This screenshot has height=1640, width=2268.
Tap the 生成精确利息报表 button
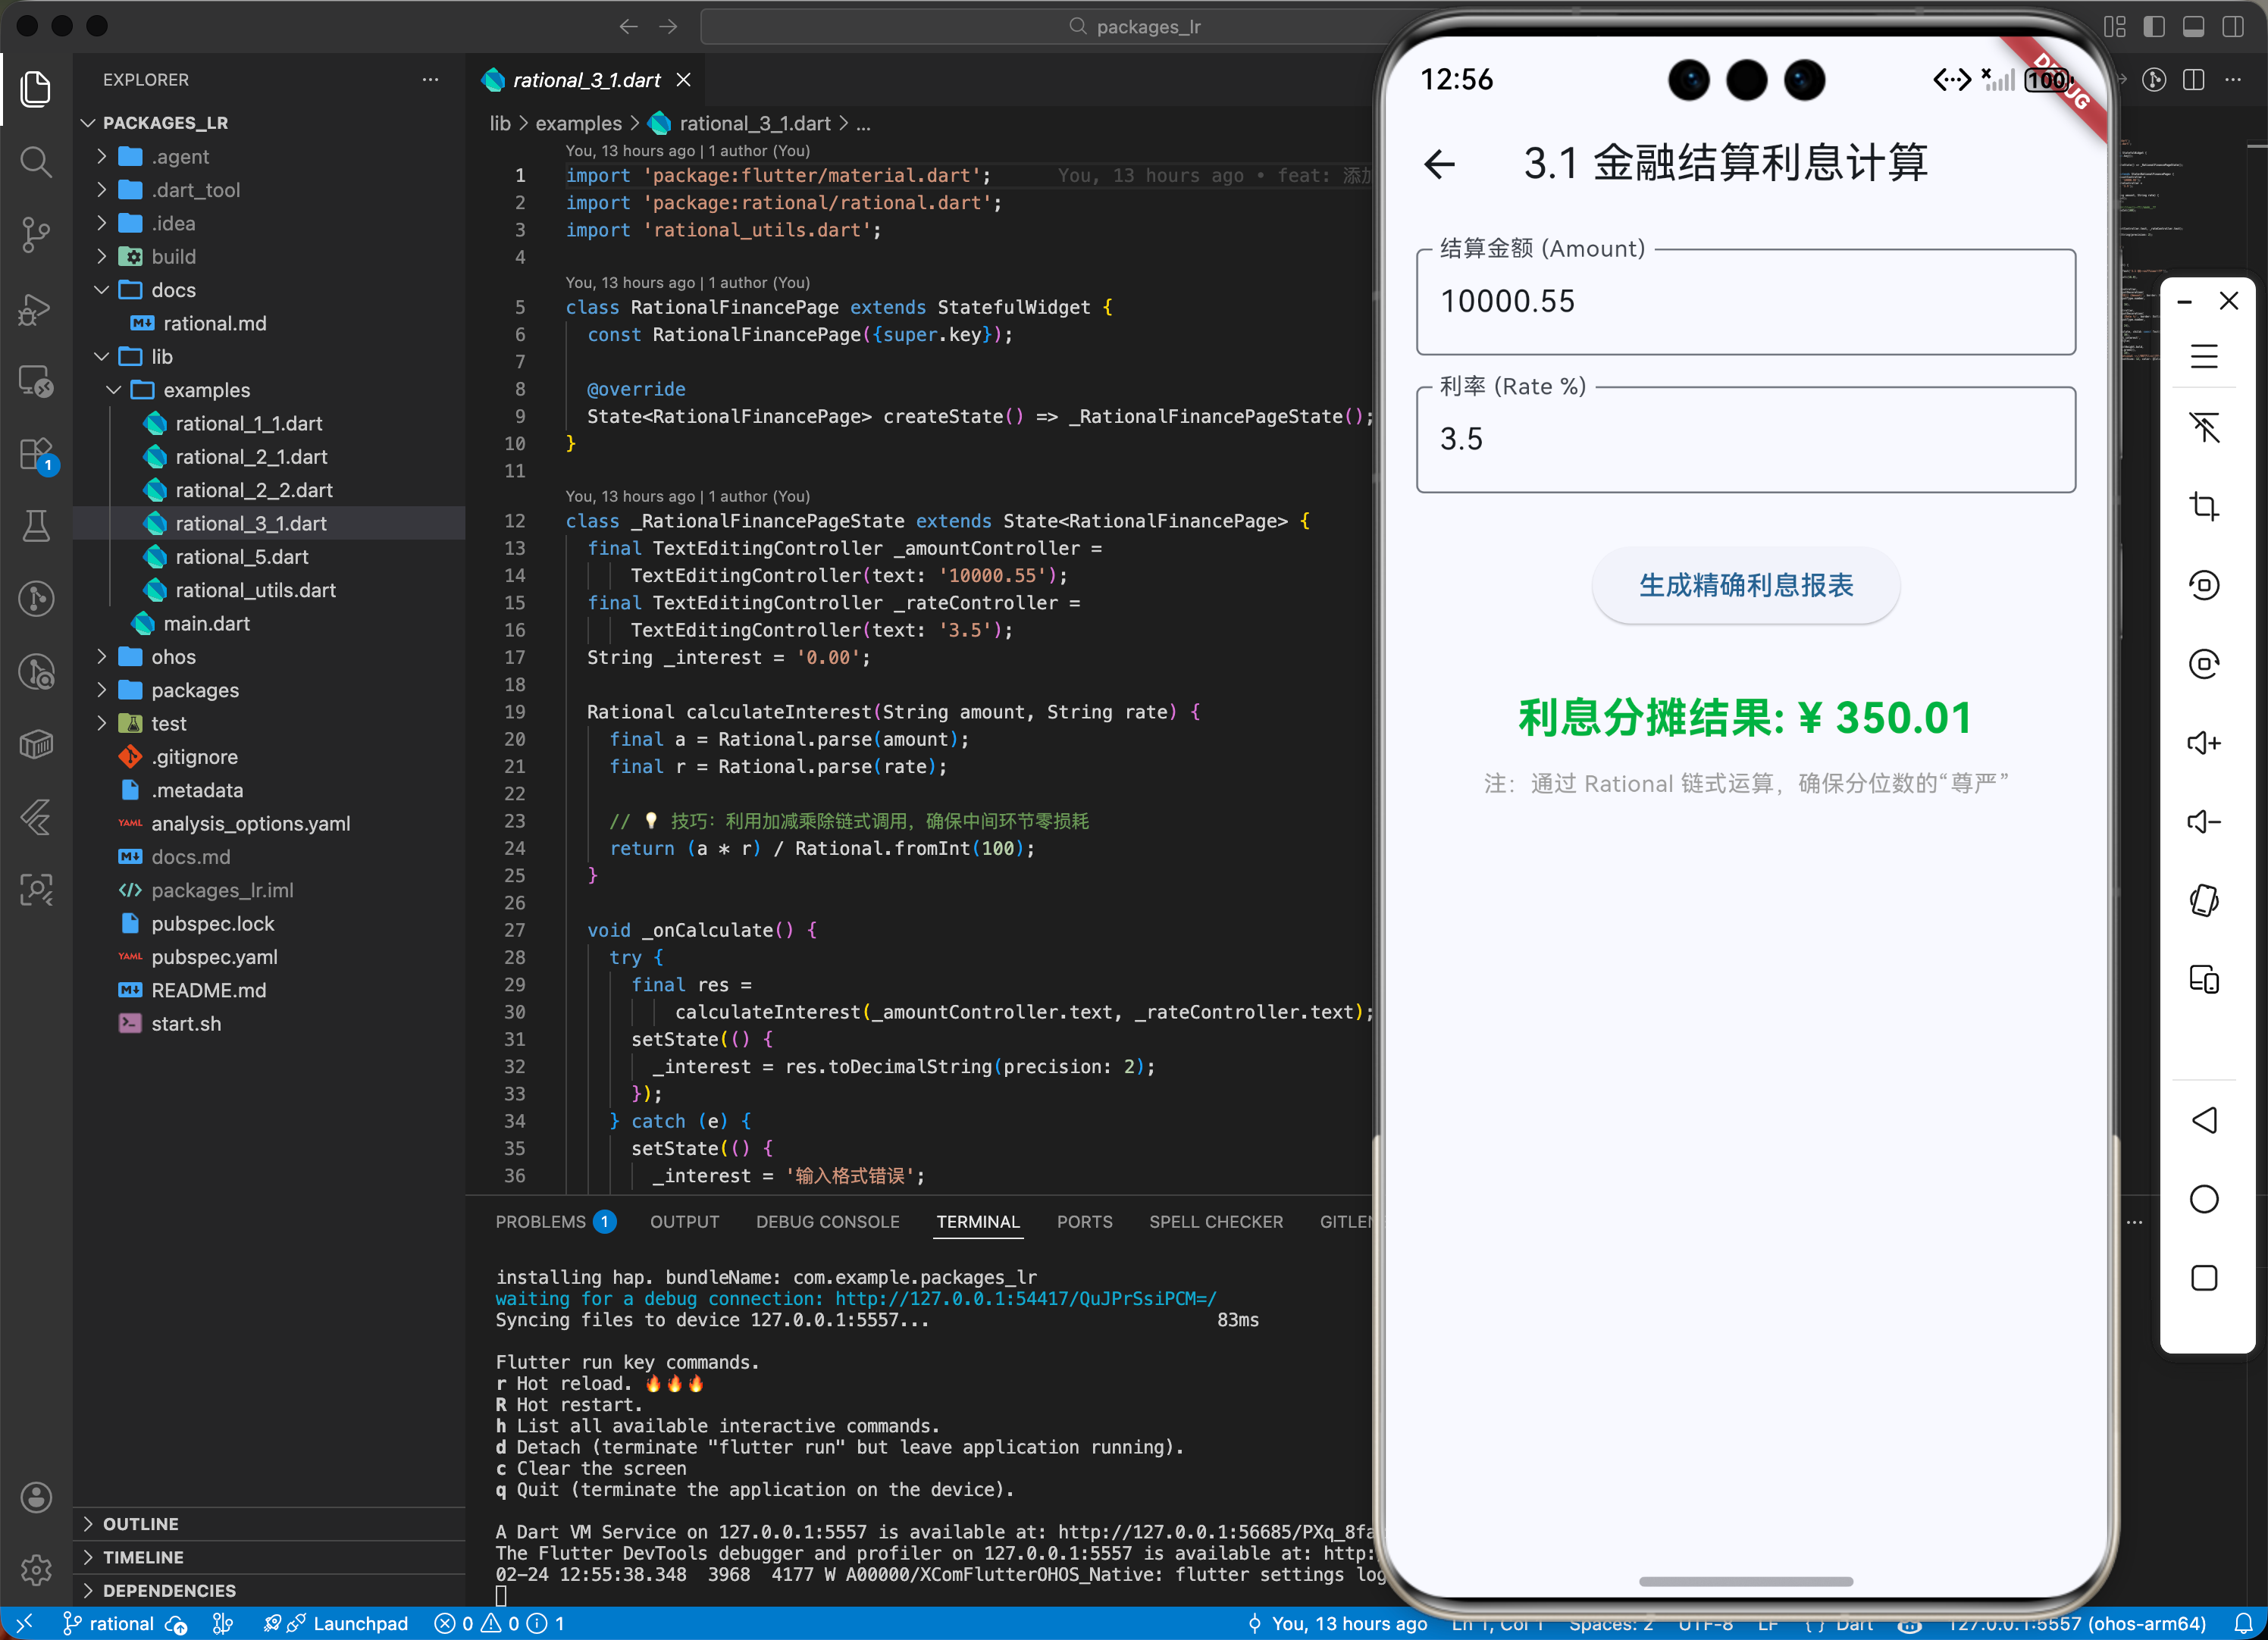(x=1745, y=586)
